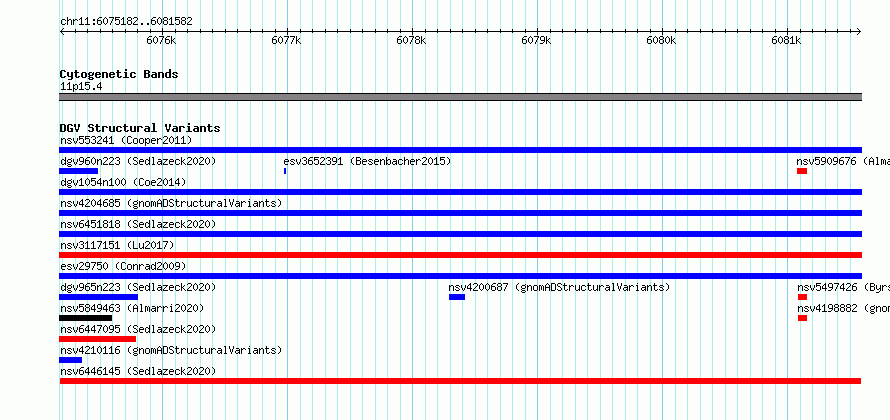Viewport: 890px width, 420px height.
Task: Click the blue bar for dgv1054n100
Action: coord(460,192)
